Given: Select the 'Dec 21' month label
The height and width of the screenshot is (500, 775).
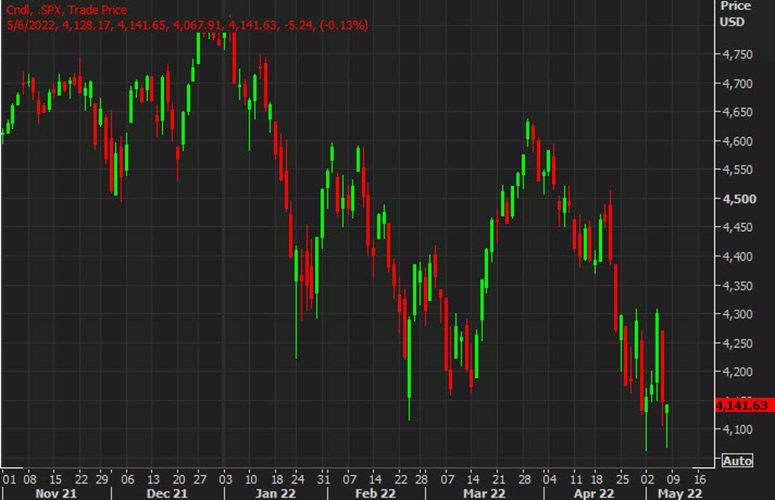Looking at the screenshot, I should 167,493.
